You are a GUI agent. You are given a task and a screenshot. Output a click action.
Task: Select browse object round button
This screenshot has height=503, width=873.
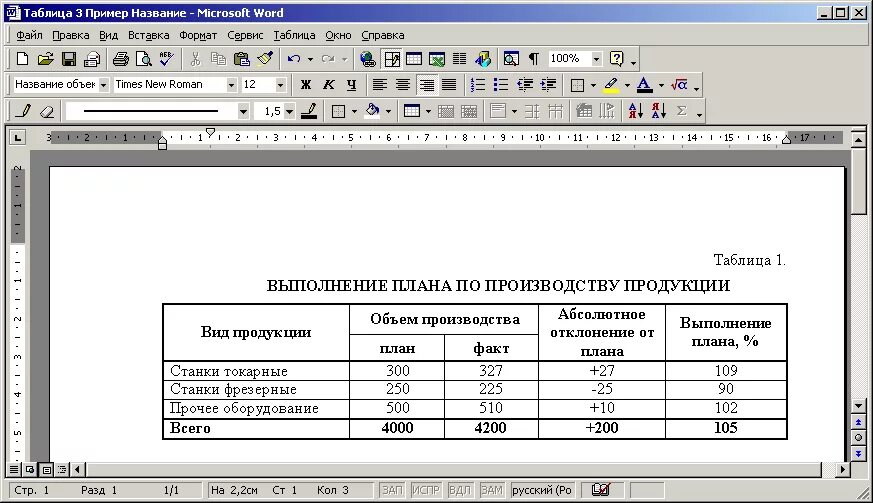click(x=858, y=438)
